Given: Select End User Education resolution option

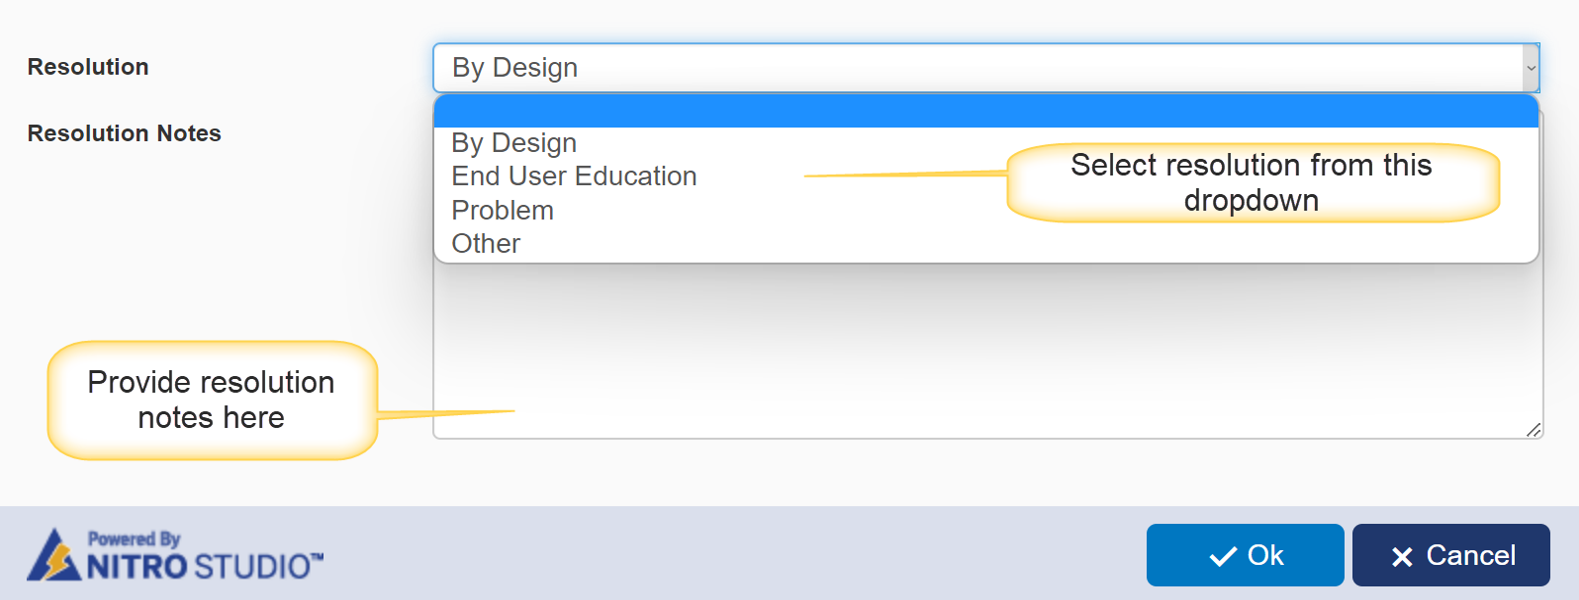Looking at the screenshot, I should [574, 176].
